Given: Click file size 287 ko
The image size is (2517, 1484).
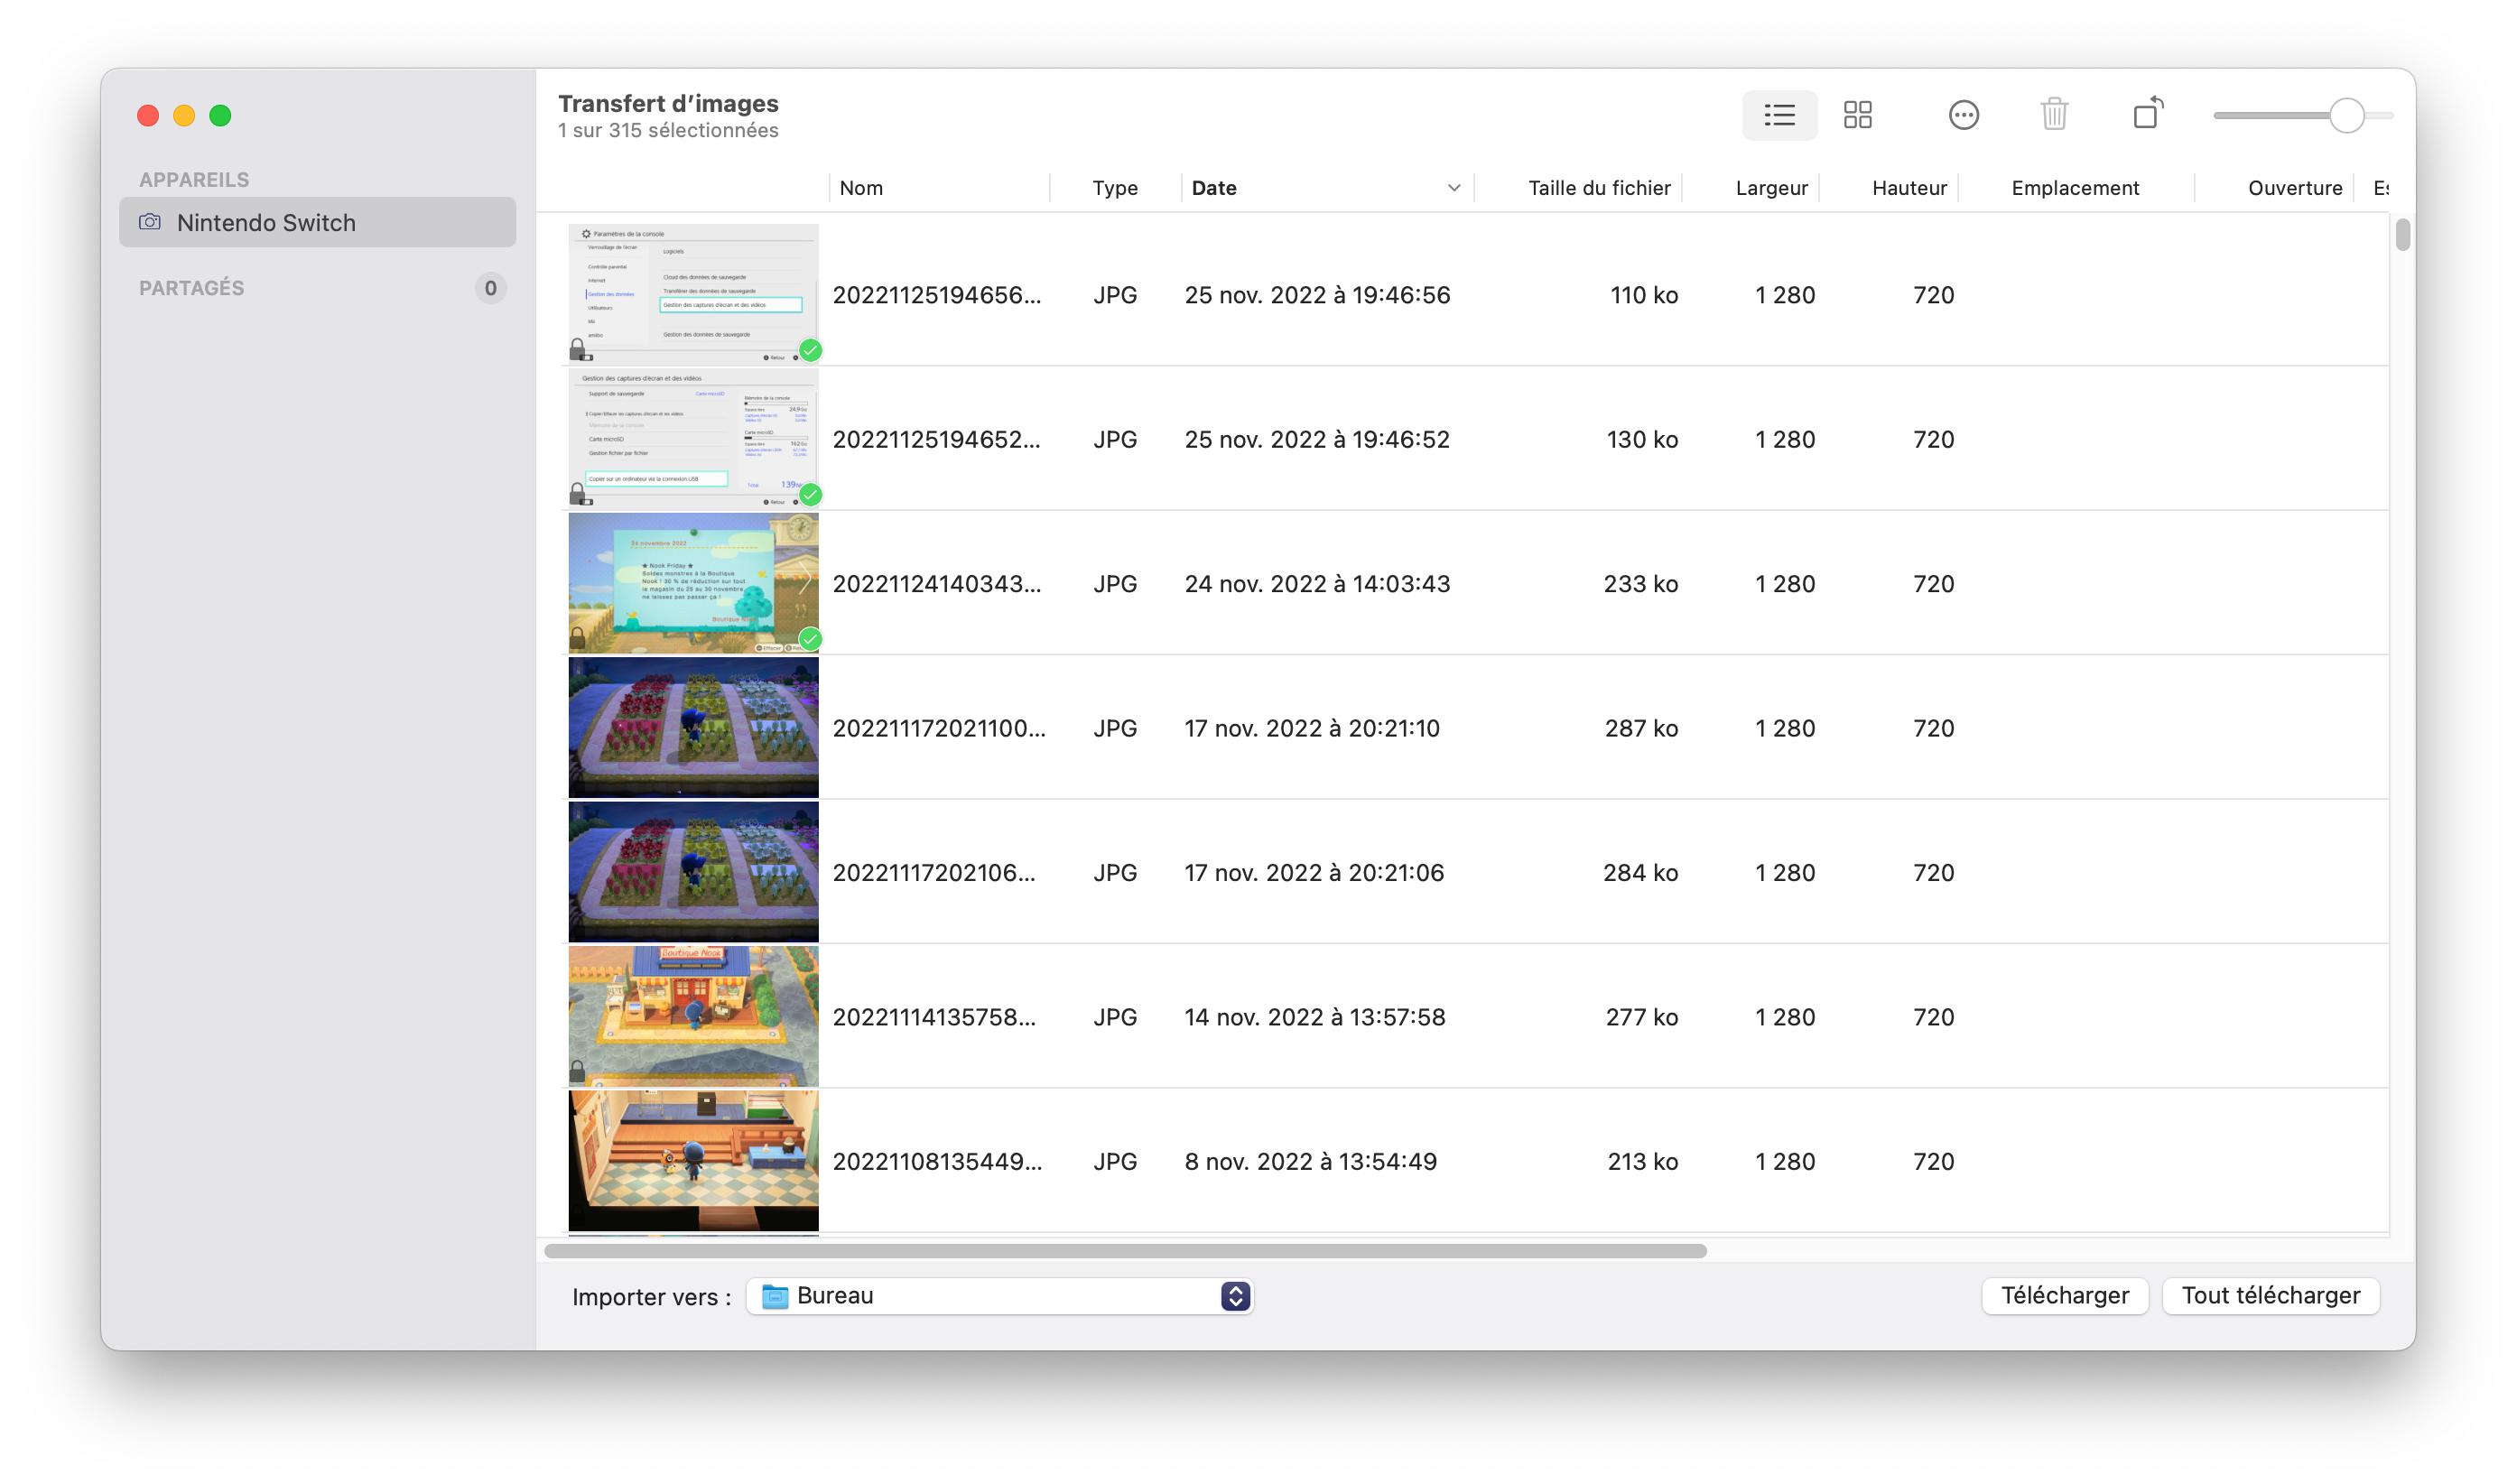Looking at the screenshot, I should (1641, 728).
